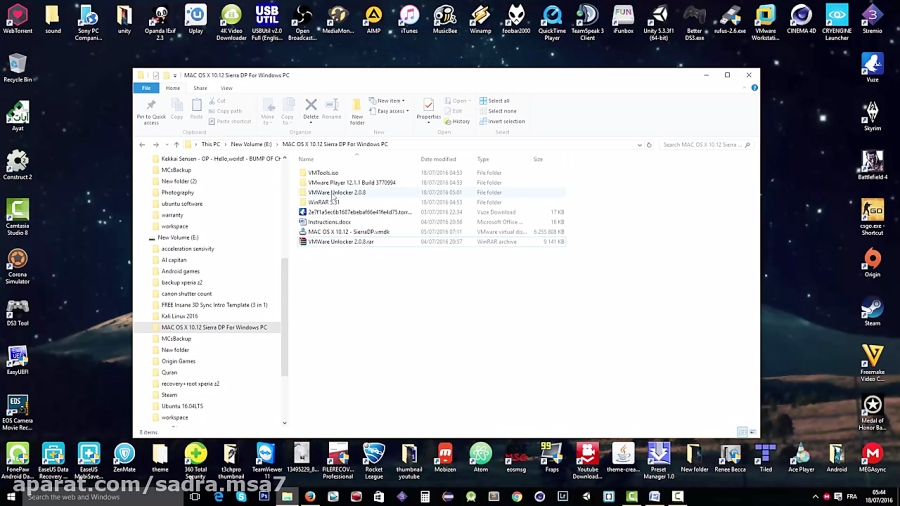Viewport: 900px width, 506px height.
Task: Open the New item dropdown
Action: (x=387, y=101)
